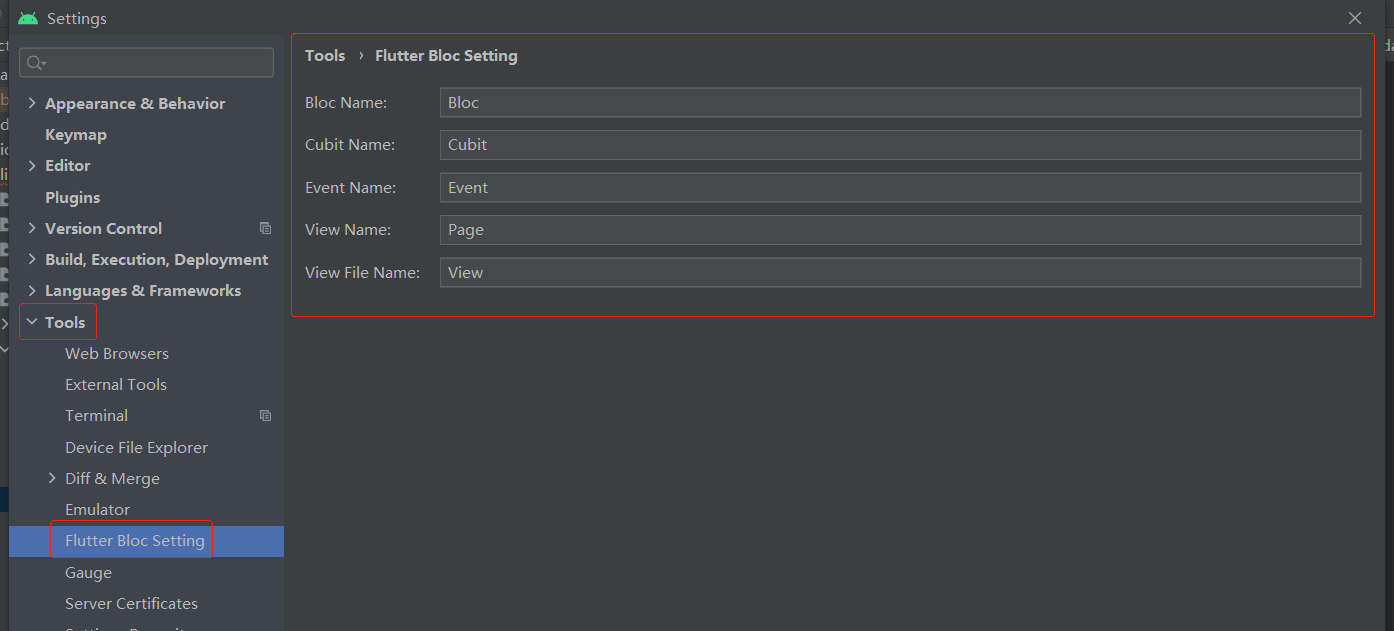Open Plugins settings
The width and height of the screenshot is (1394, 631).
[x=73, y=197]
